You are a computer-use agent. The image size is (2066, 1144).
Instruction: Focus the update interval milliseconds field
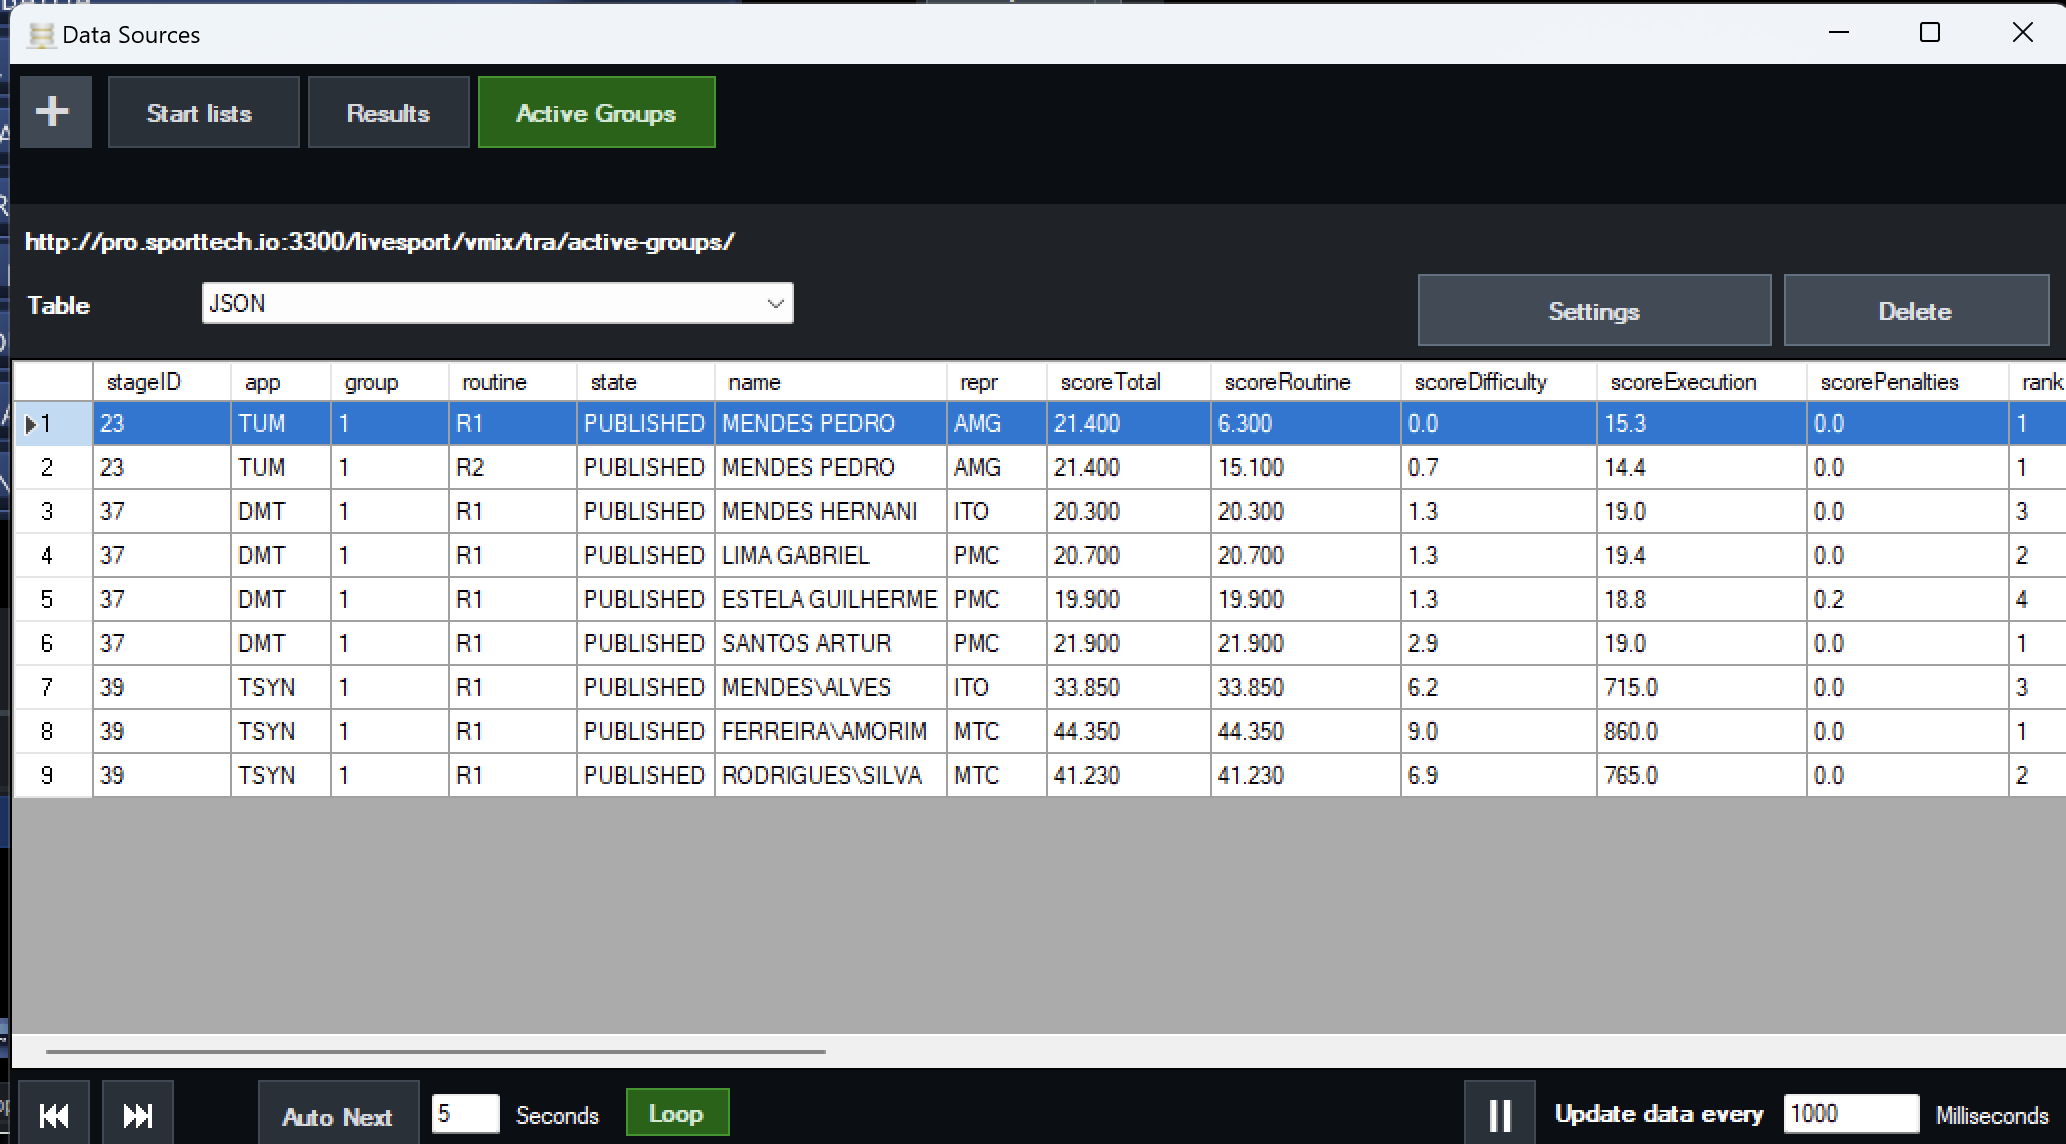coord(1850,1114)
